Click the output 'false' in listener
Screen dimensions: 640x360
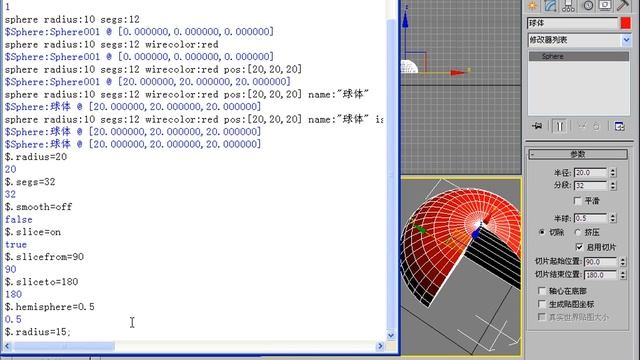[x=18, y=220]
